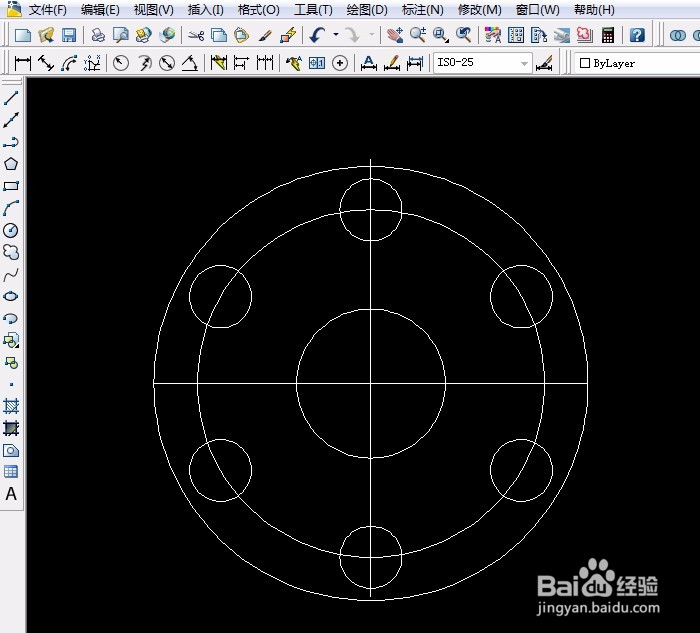
Task: Open the QuickCalc calculator icon
Action: (608, 35)
